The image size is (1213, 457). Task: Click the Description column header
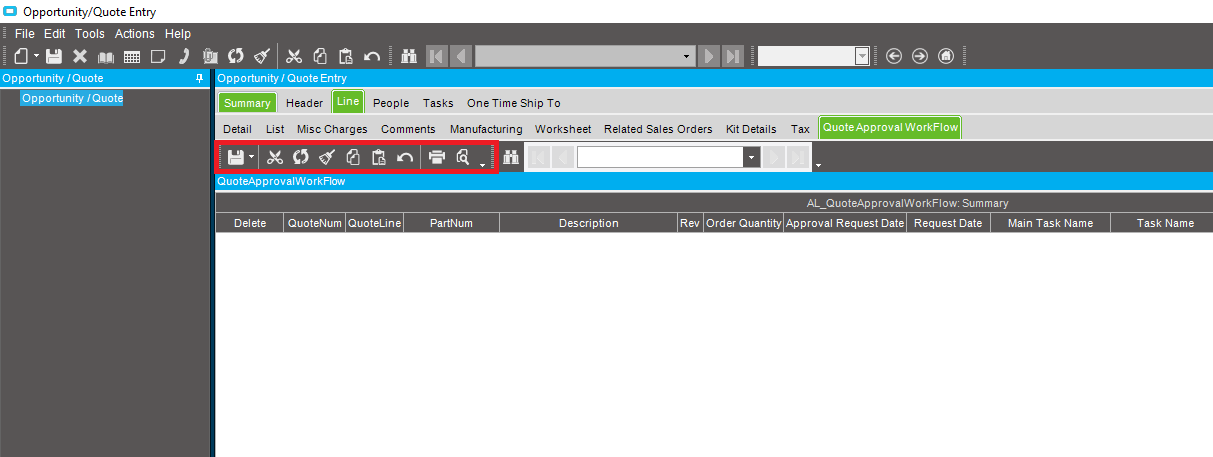click(x=588, y=223)
